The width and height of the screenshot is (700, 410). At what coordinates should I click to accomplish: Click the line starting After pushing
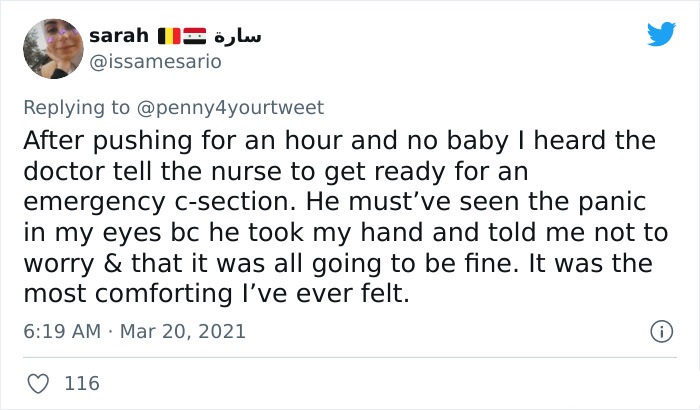click(x=339, y=140)
